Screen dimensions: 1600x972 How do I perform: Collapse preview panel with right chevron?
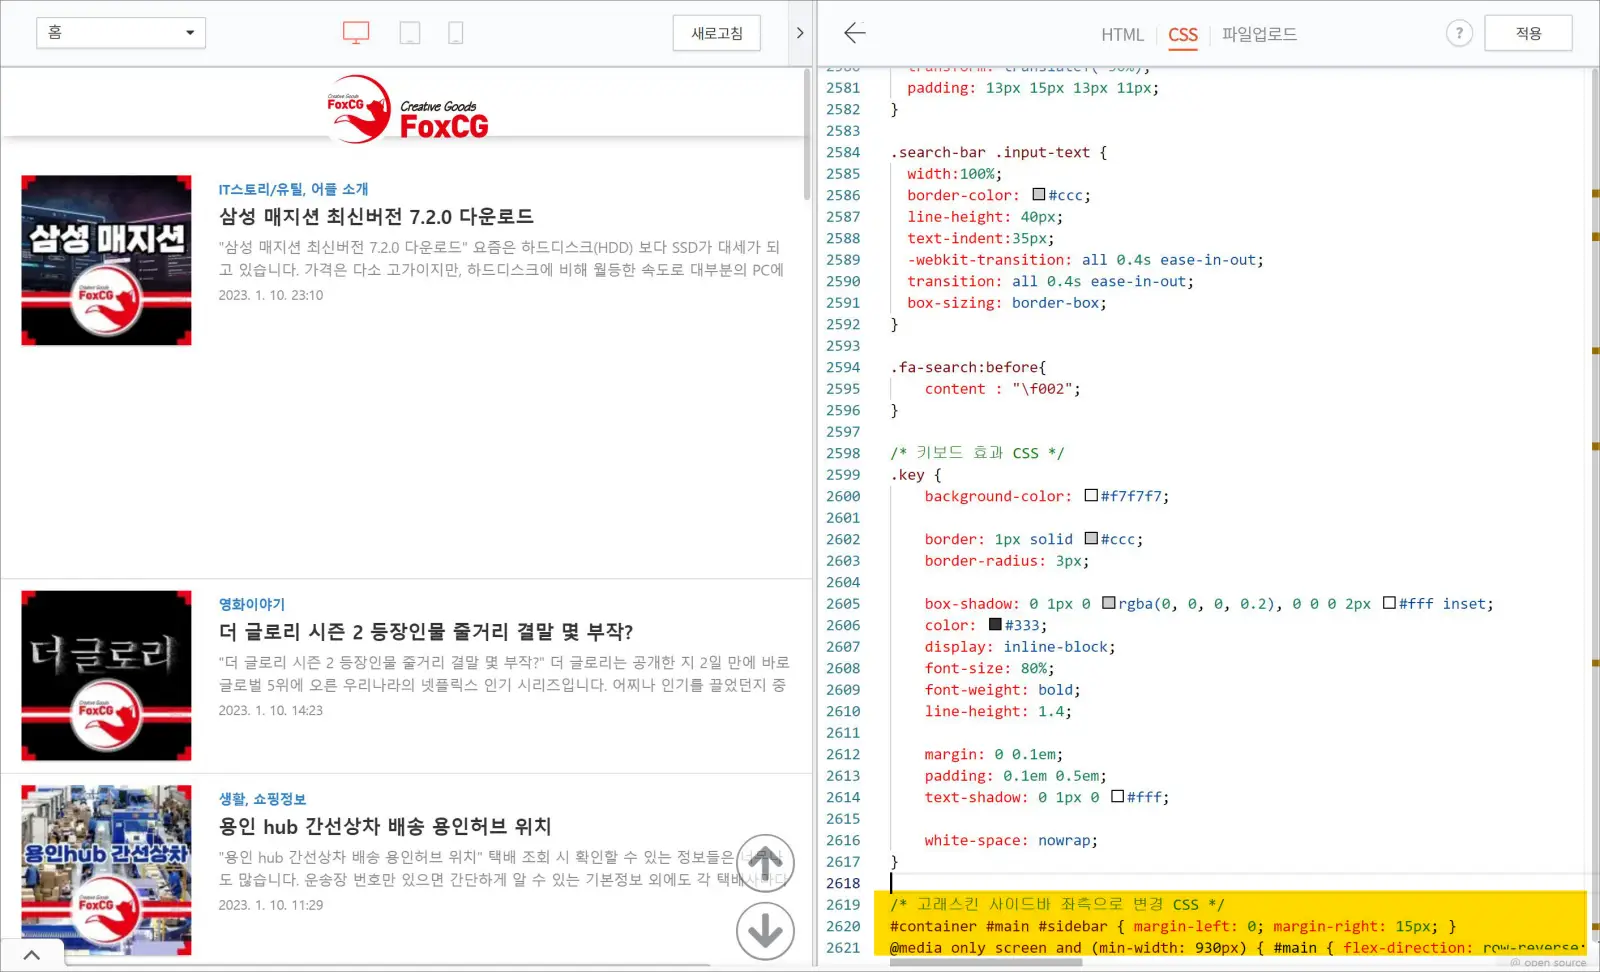coord(799,33)
